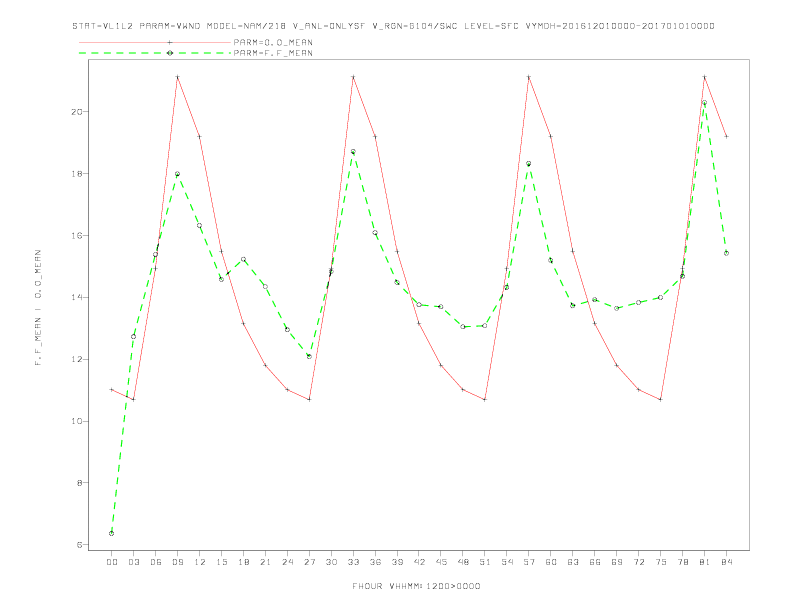Select the red O.O_MEAN peak at hour 09
Image resolution: width=792 pixels, height=612 pixels.
(177, 77)
